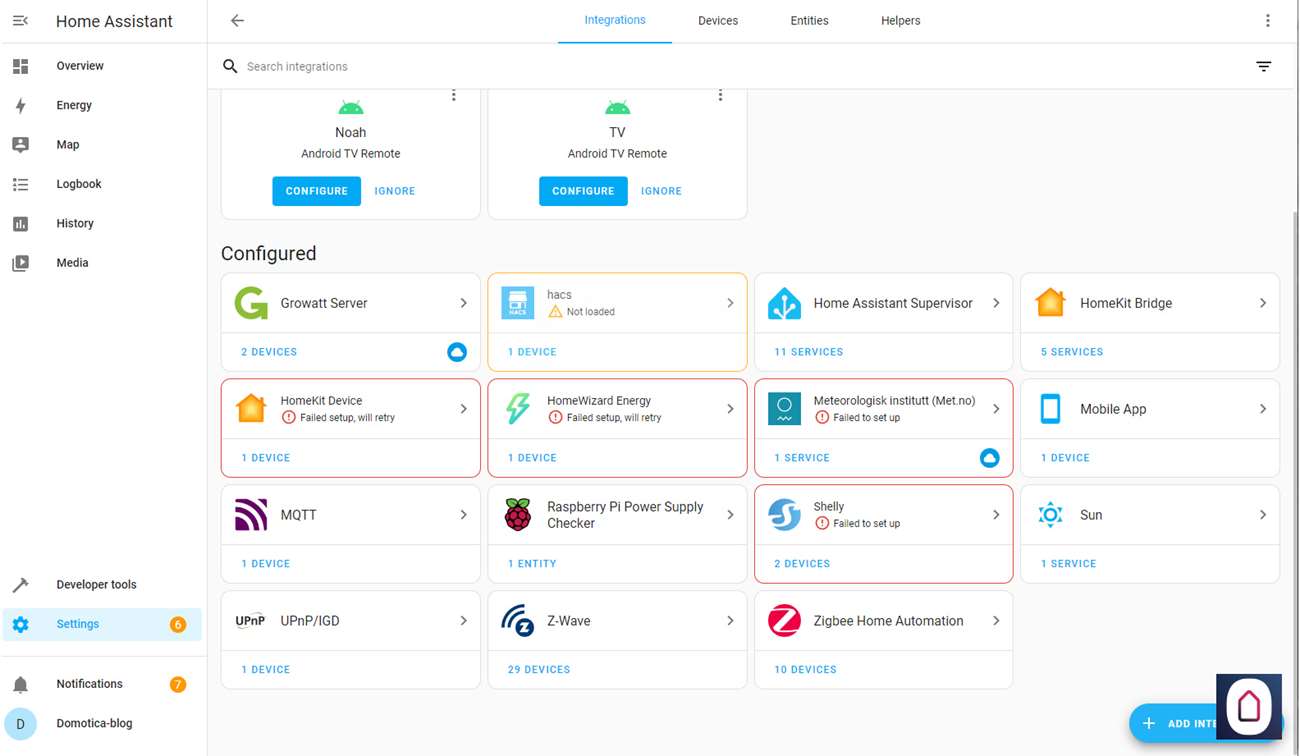Image resolution: width=1300 pixels, height=756 pixels.
Task: Switch to the Devices tab
Action: click(717, 21)
